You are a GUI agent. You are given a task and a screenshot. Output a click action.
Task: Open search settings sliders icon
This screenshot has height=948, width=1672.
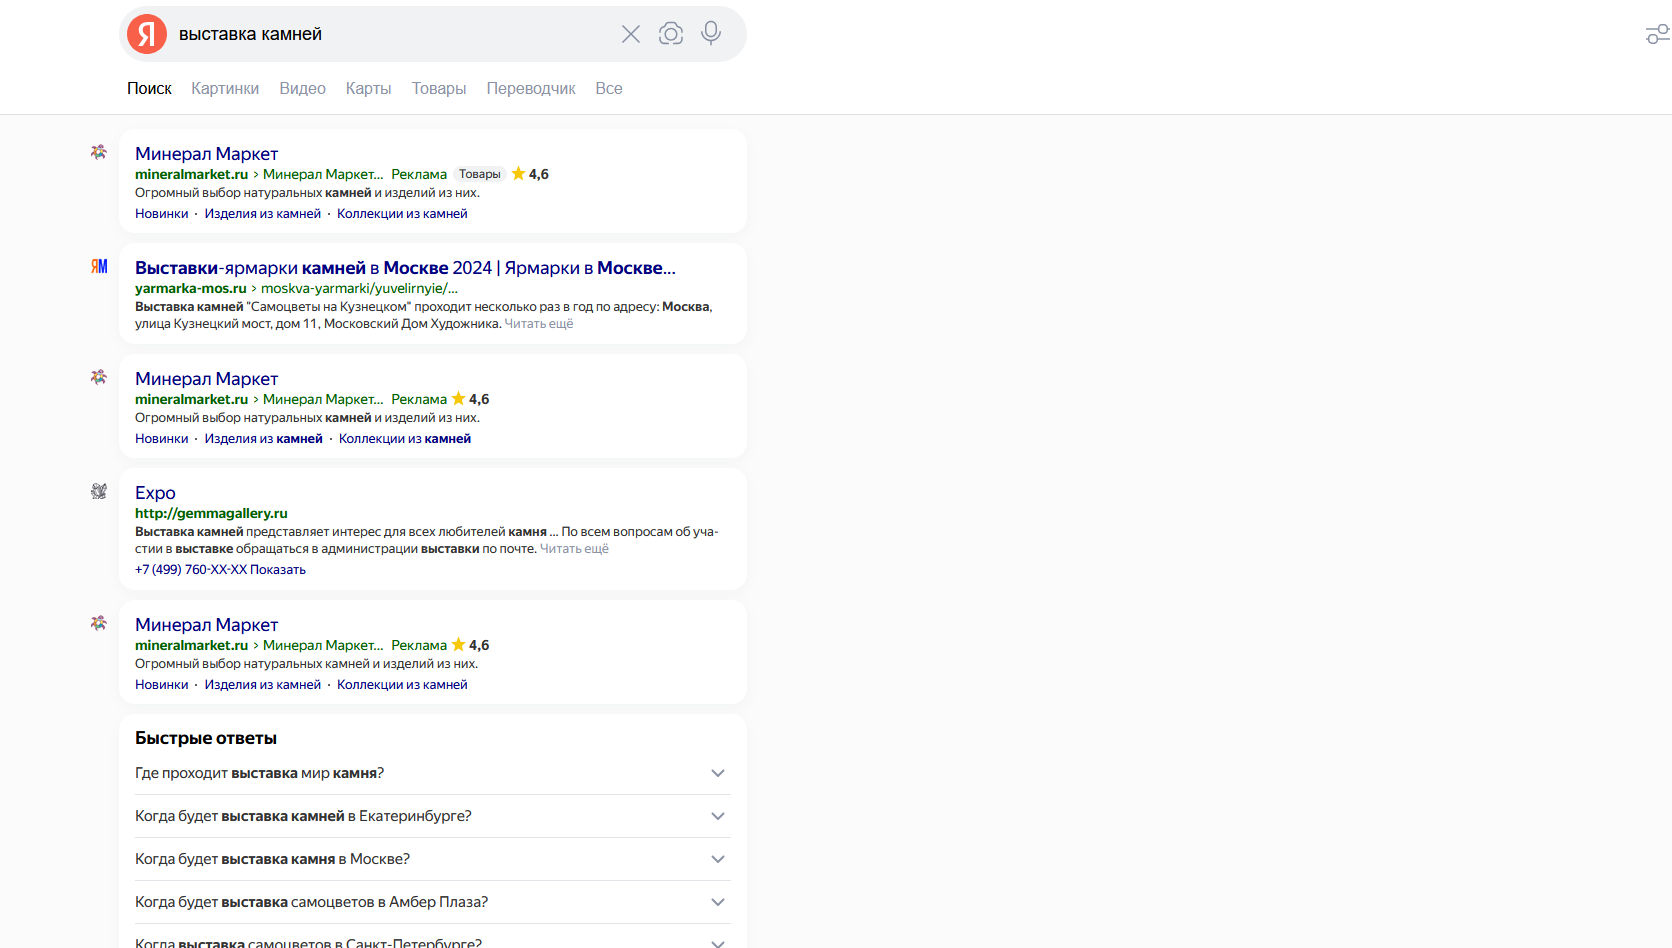1657,34
